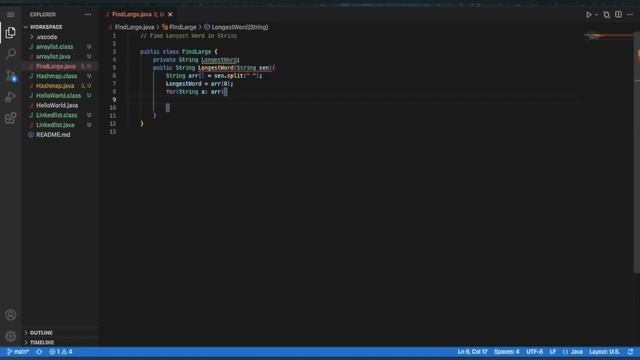This screenshot has height=360, width=640.
Task: Run the Java file with play button
Action: (589, 15)
